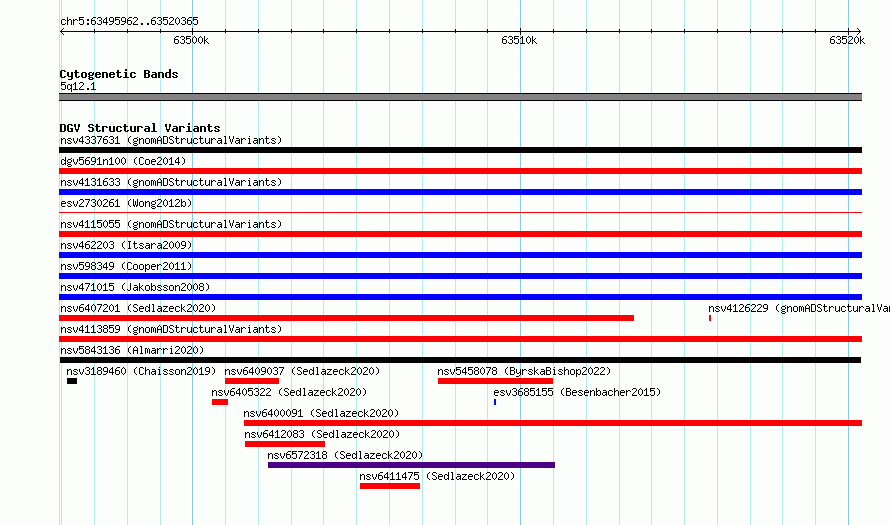This screenshot has width=890, height=525.
Task: Click the thin red esv2730261 line
Action: coord(460,213)
